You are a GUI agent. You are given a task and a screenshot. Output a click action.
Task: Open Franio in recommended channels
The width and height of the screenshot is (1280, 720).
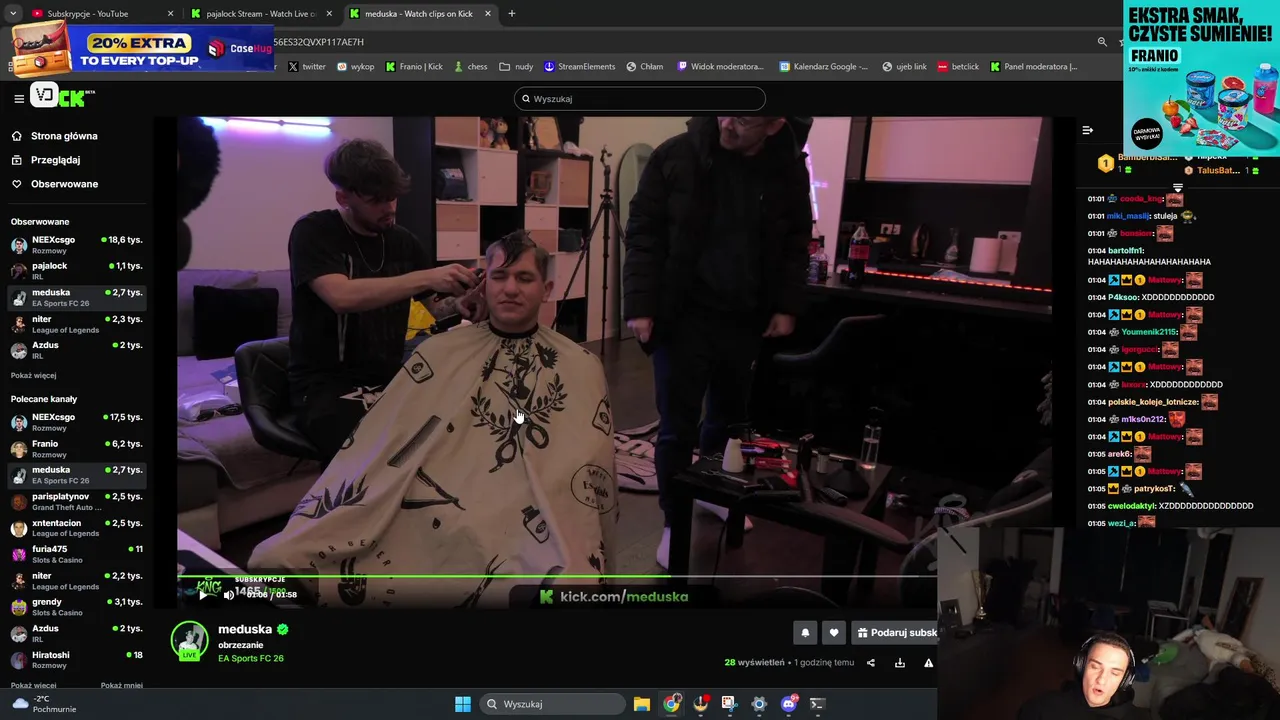pos(77,449)
